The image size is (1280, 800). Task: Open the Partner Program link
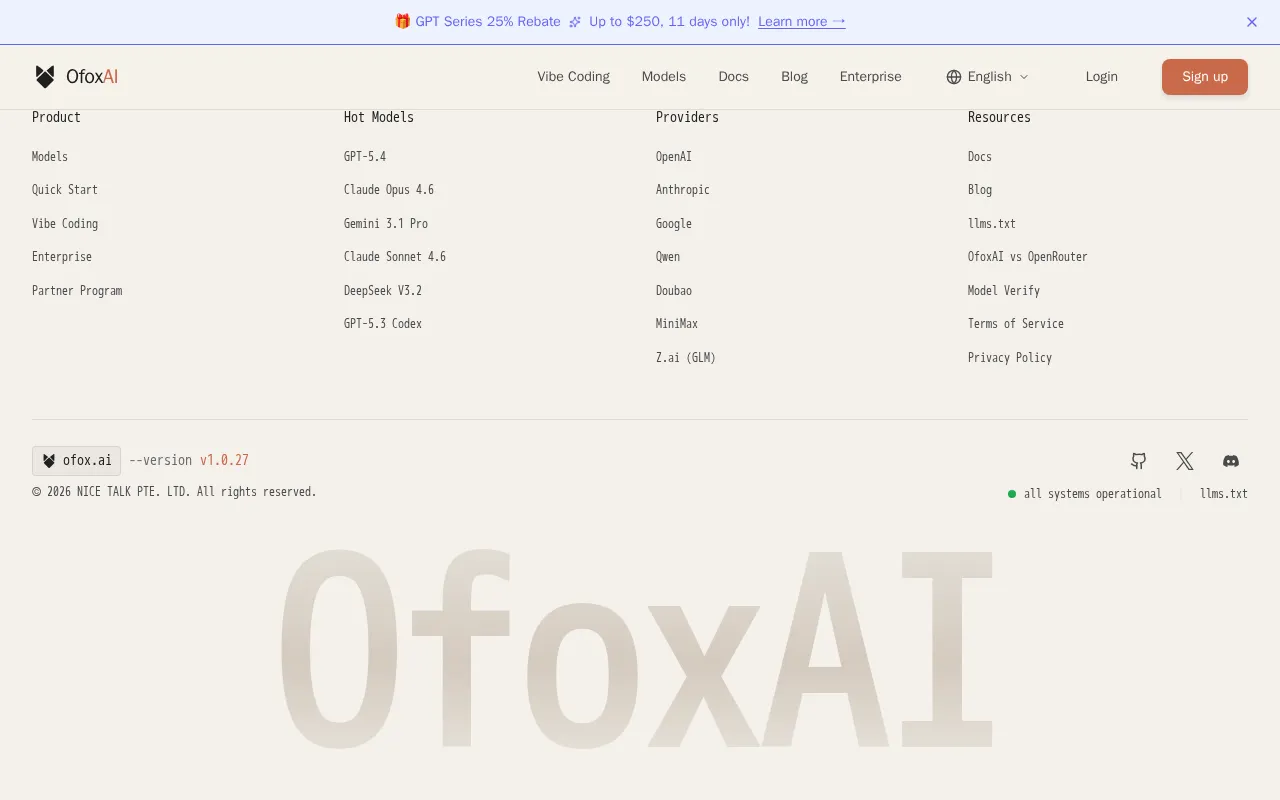pos(77,291)
